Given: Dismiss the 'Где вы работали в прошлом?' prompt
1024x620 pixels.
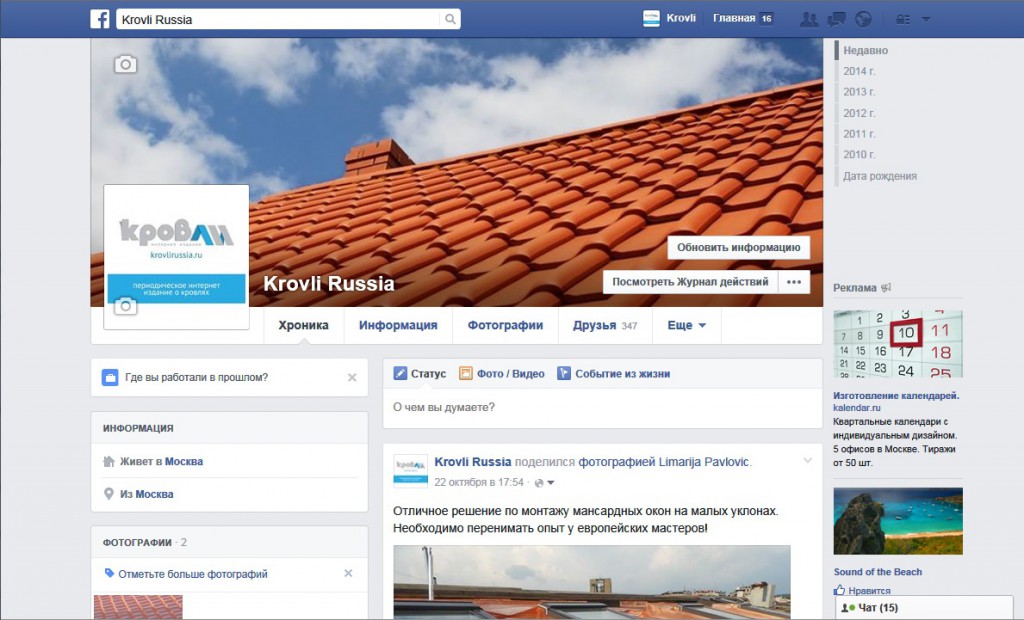Looking at the screenshot, I should pos(352,378).
